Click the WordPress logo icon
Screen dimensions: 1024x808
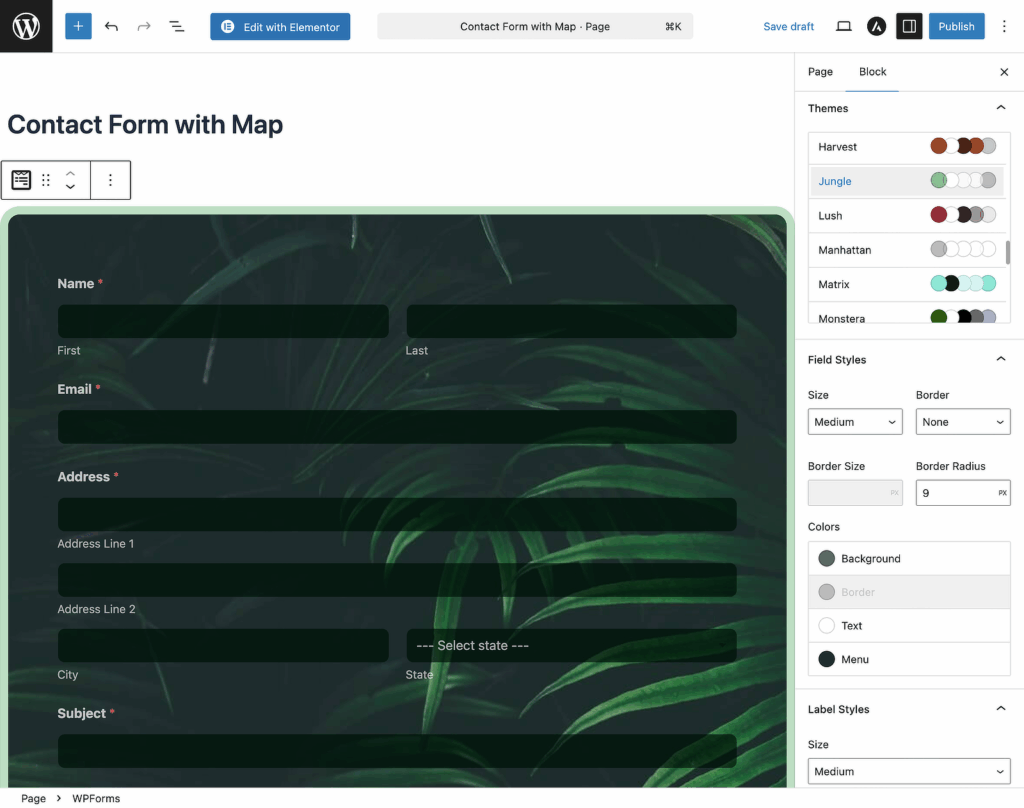tap(26, 26)
